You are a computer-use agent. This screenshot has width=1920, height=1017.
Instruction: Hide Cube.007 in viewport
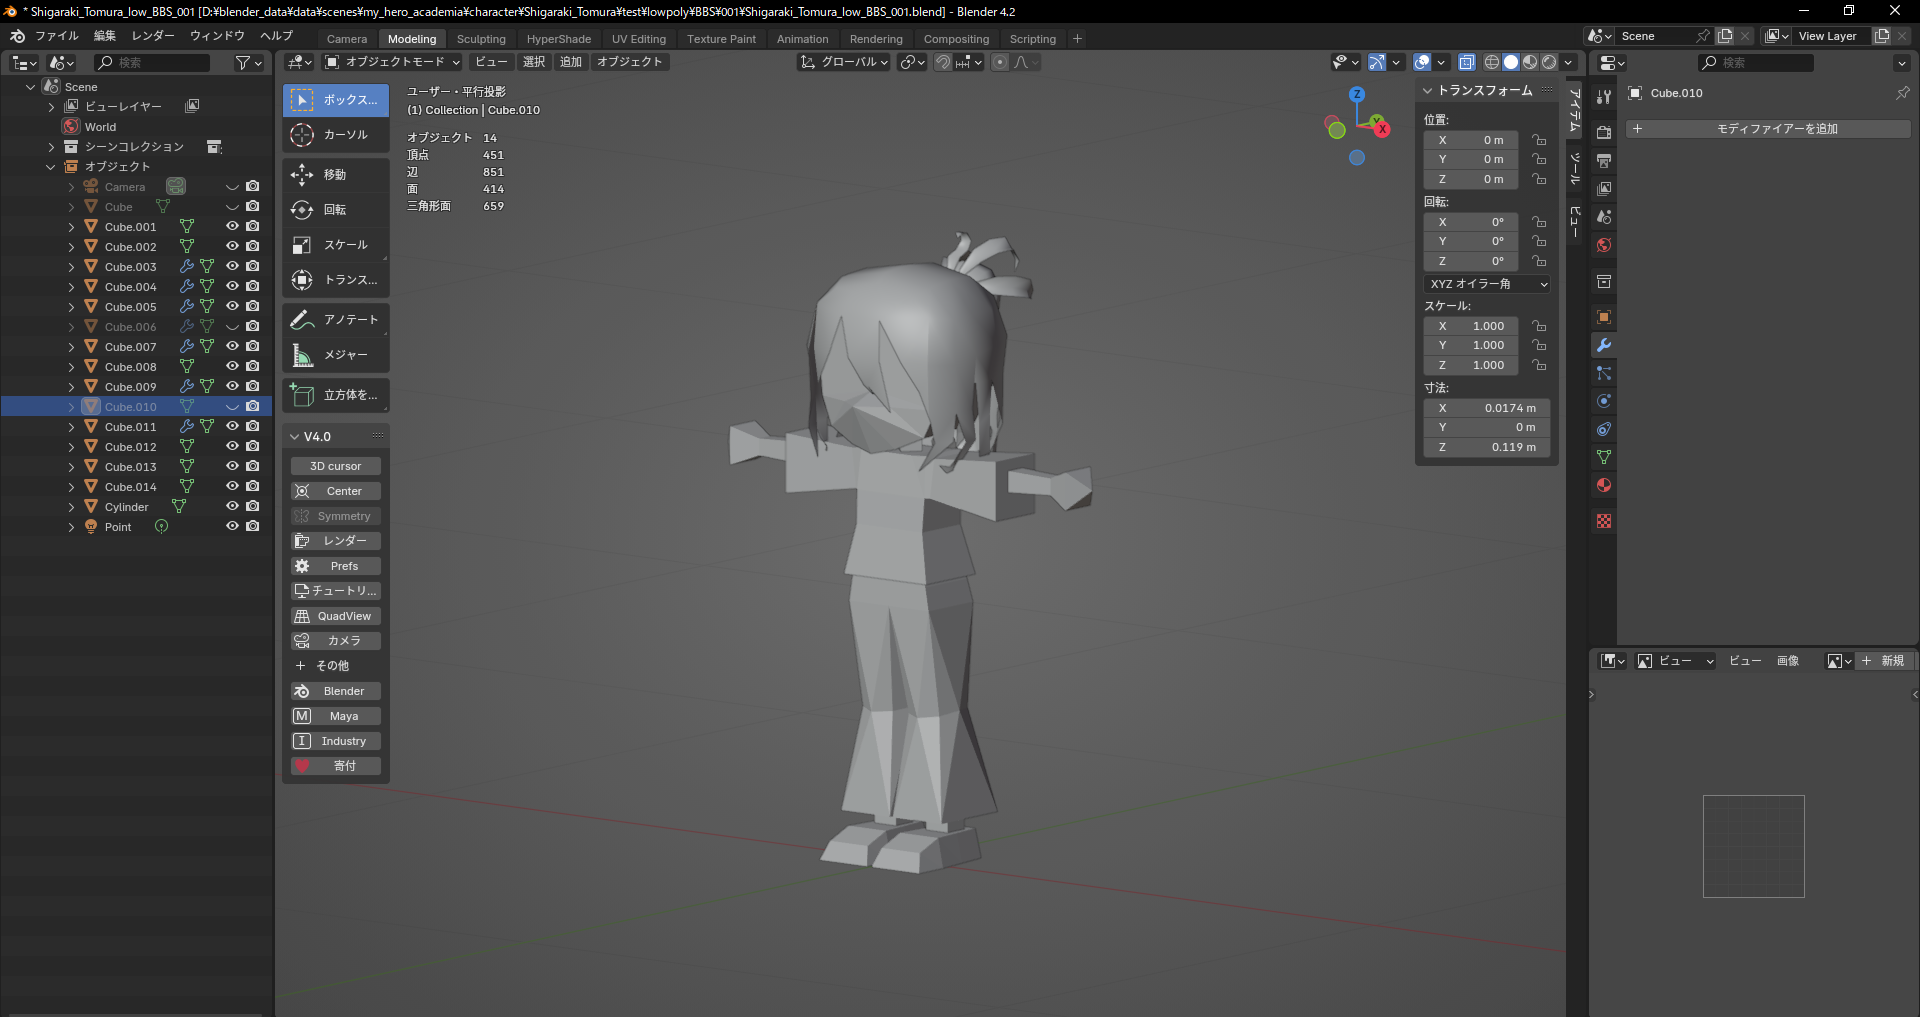pos(232,346)
